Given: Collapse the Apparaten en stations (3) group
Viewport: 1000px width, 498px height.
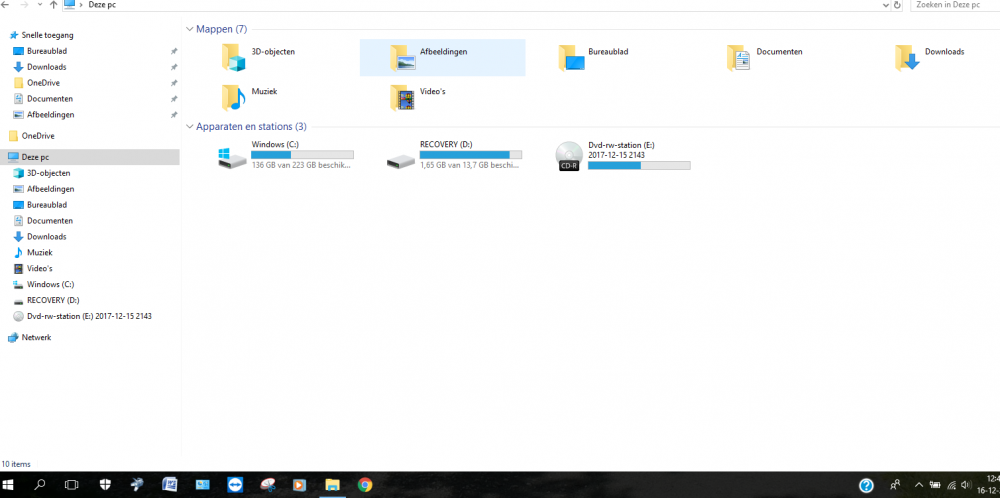Looking at the screenshot, I should 190,127.
